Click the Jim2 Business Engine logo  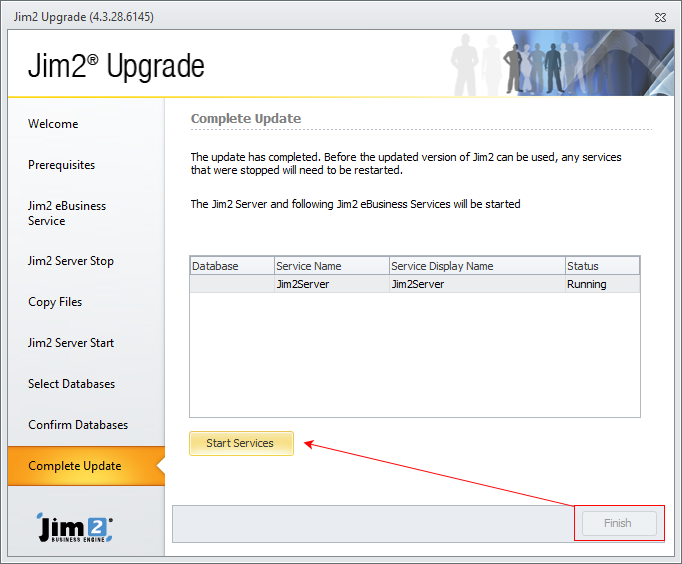coord(75,527)
